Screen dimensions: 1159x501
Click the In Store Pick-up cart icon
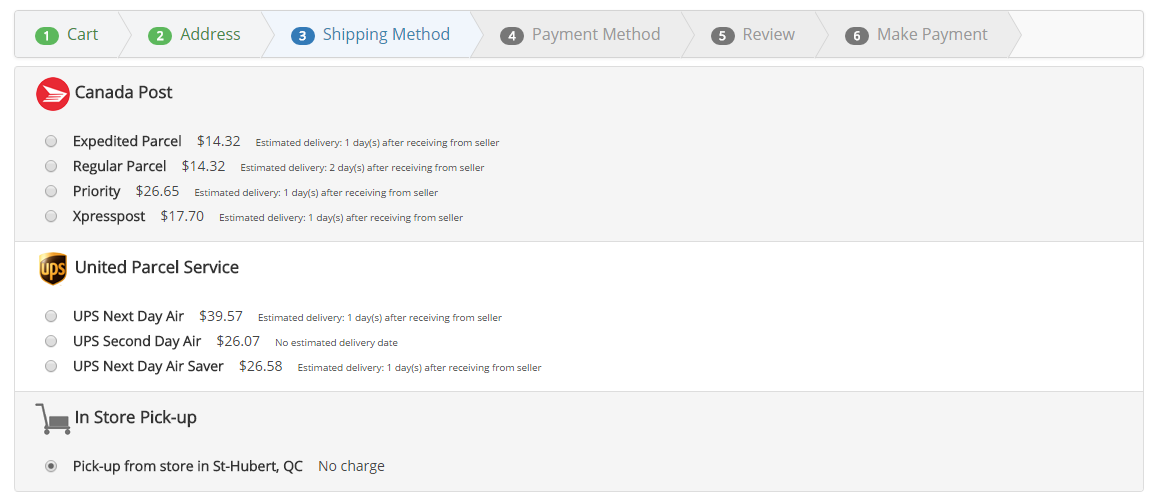point(52,418)
